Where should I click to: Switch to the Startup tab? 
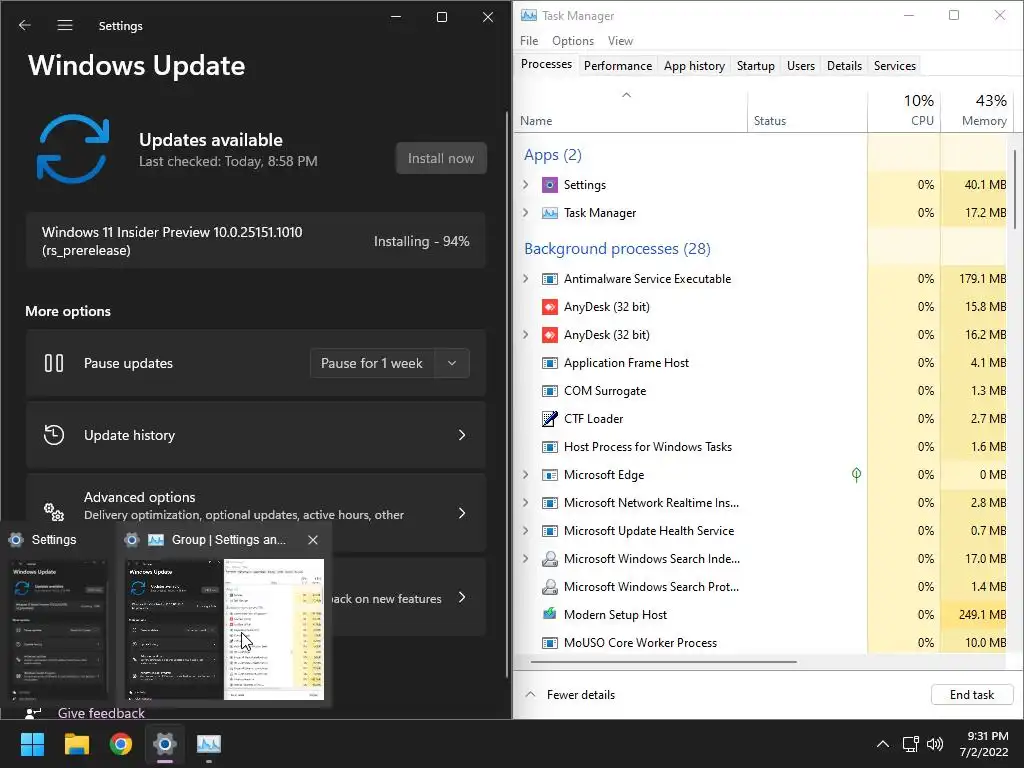756,65
